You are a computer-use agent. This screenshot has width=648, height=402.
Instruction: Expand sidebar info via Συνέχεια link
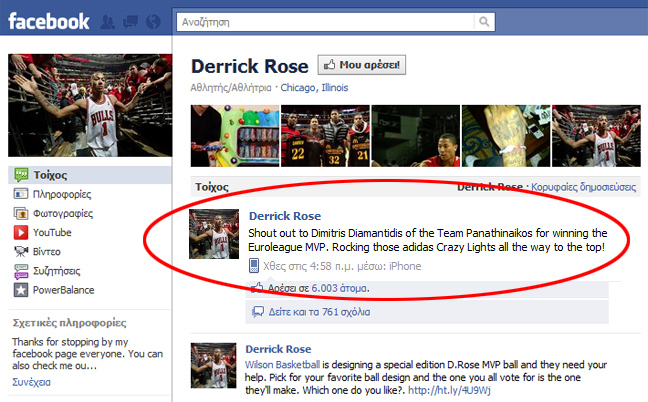[30, 382]
